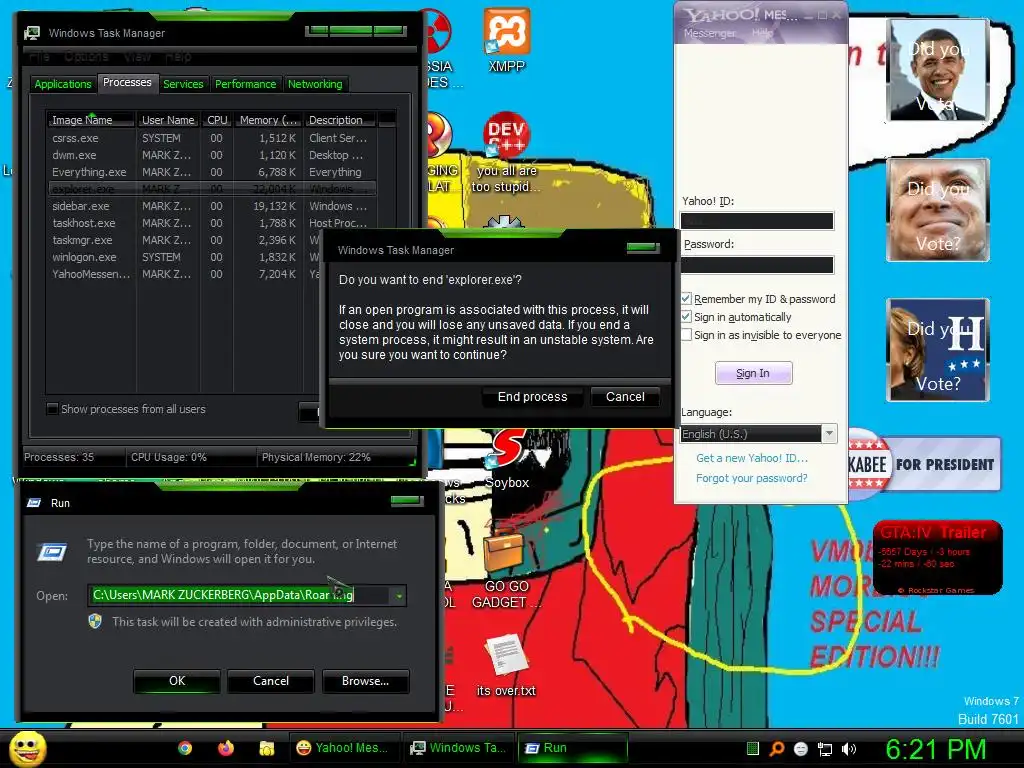Click the GTA:IV Trailer countdown gadget

tap(937, 557)
